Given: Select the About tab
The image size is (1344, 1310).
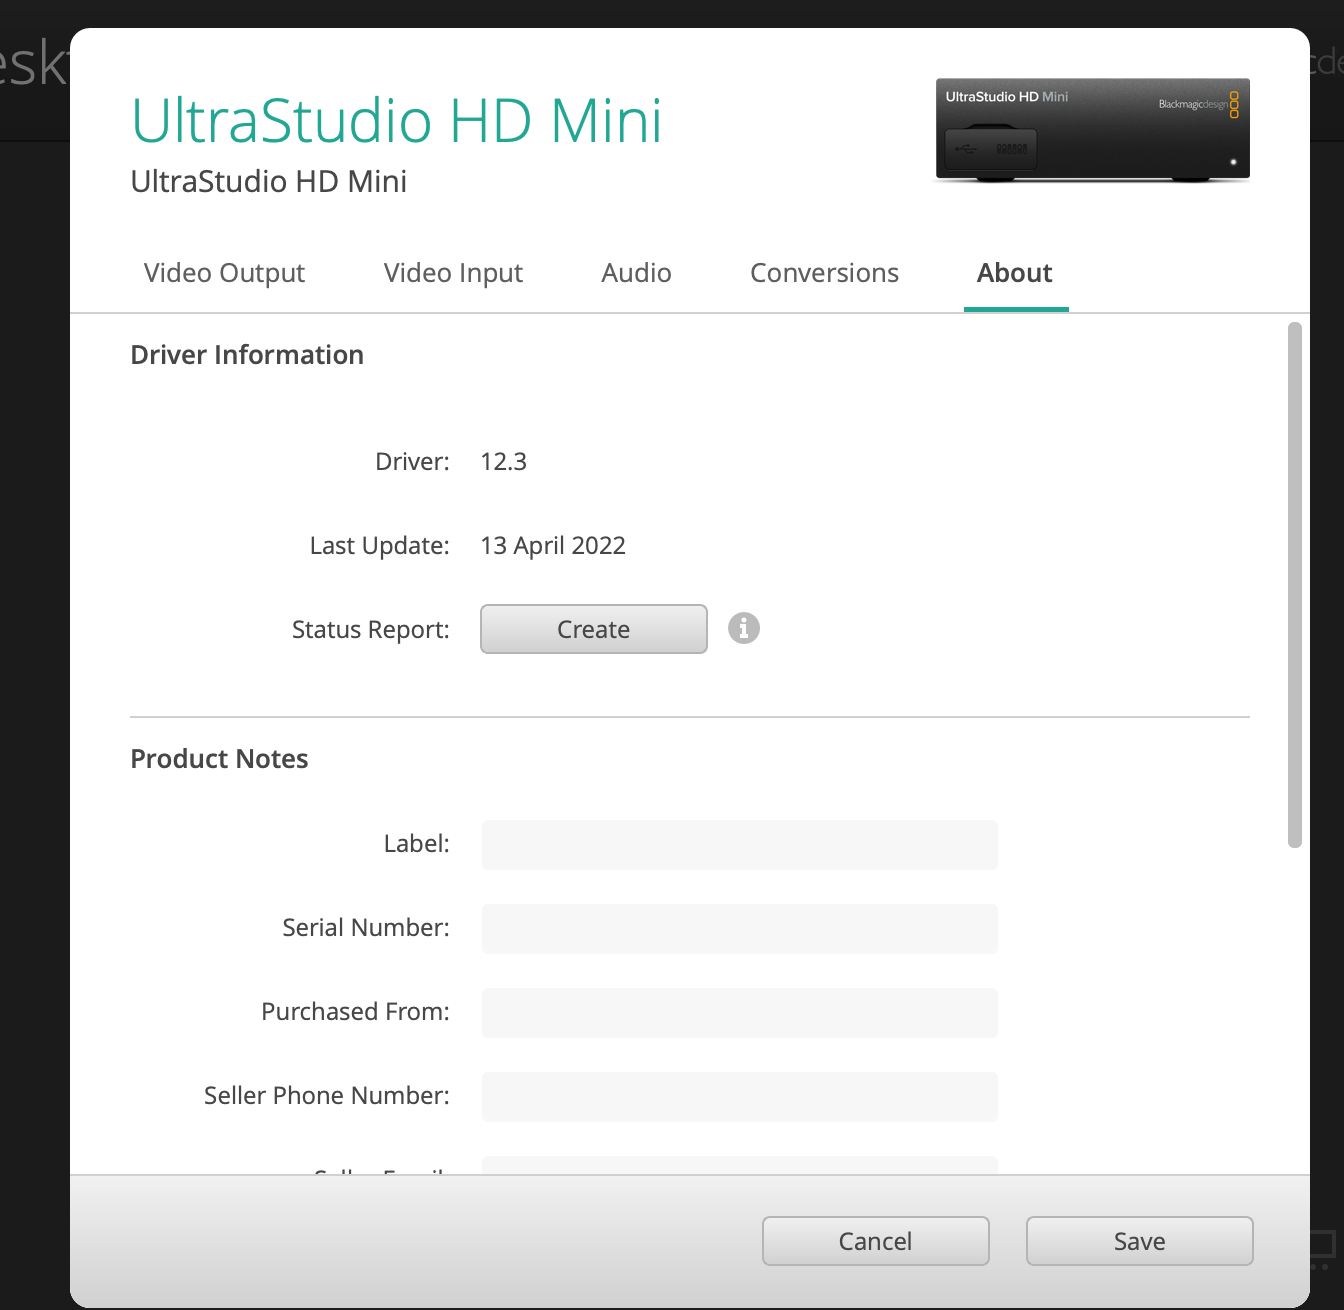Looking at the screenshot, I should (1015, 273).
